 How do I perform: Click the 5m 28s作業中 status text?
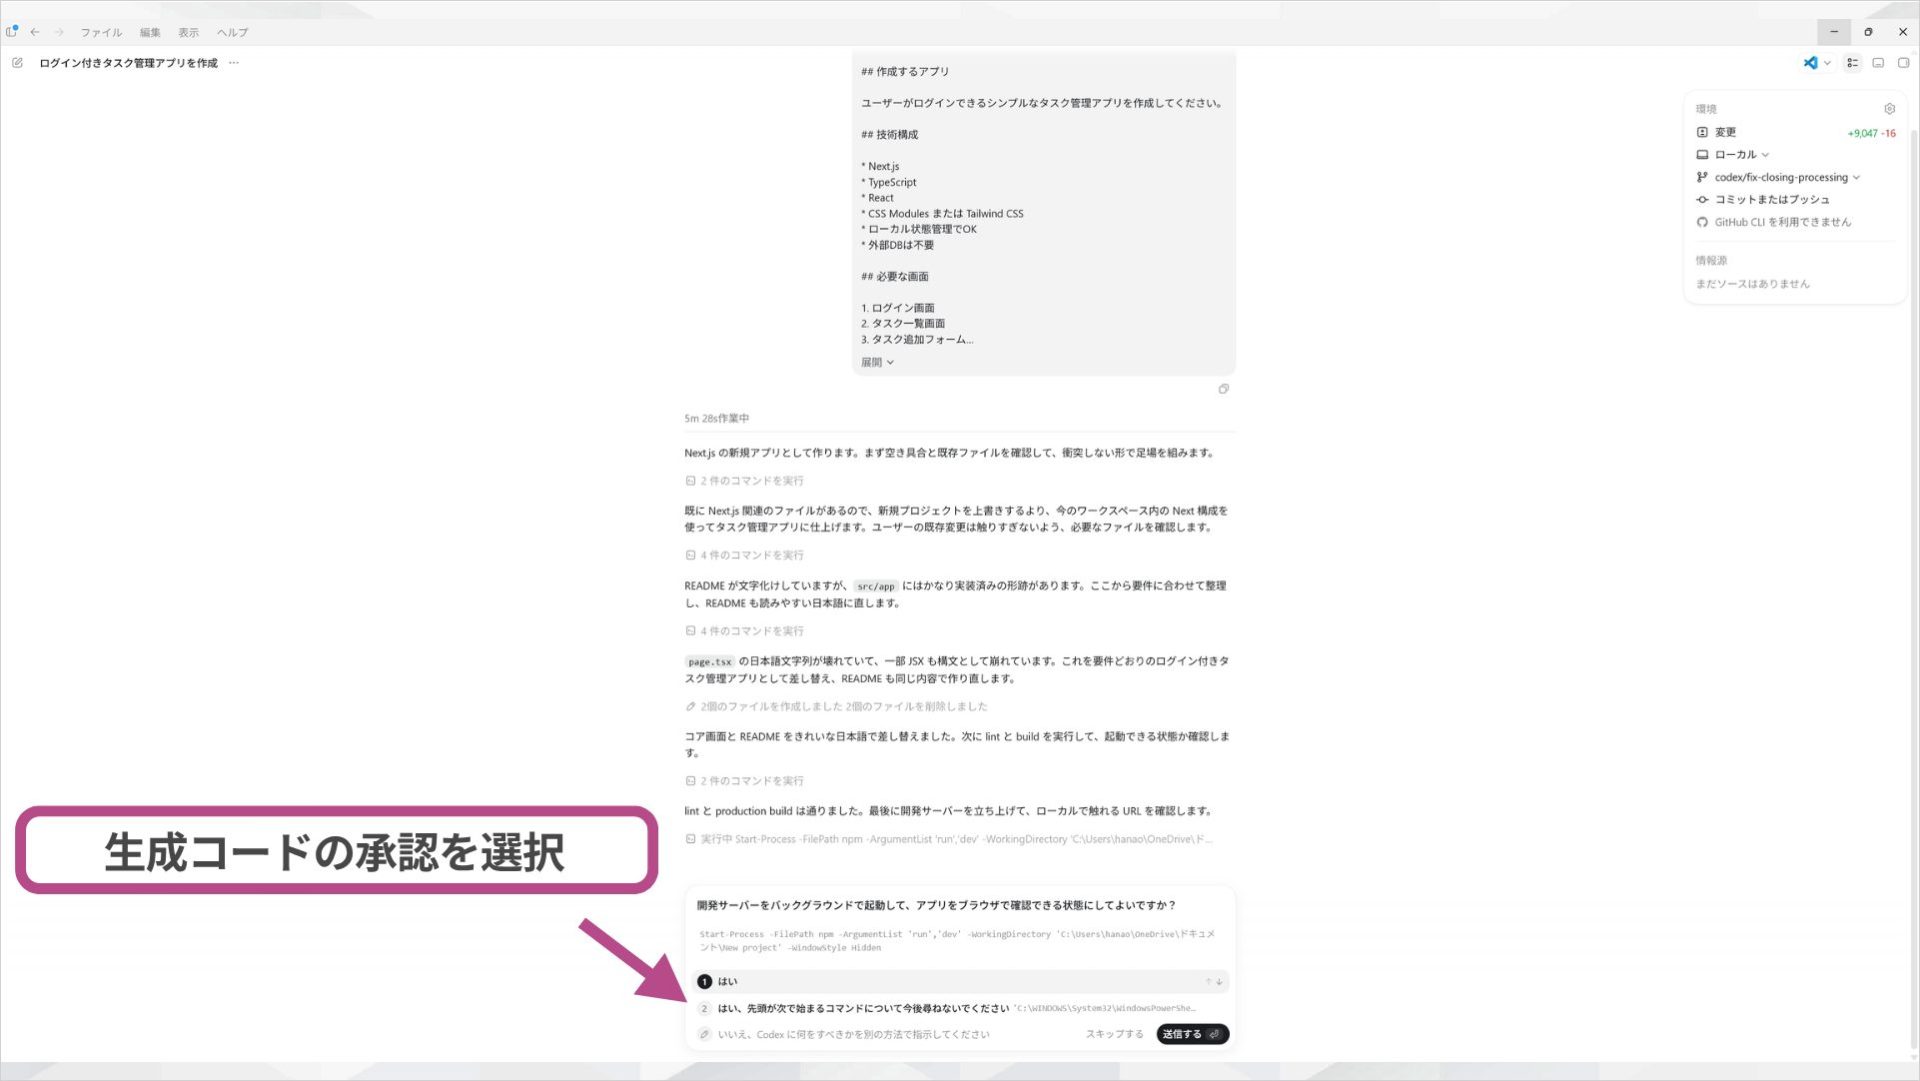coord(716,419)
